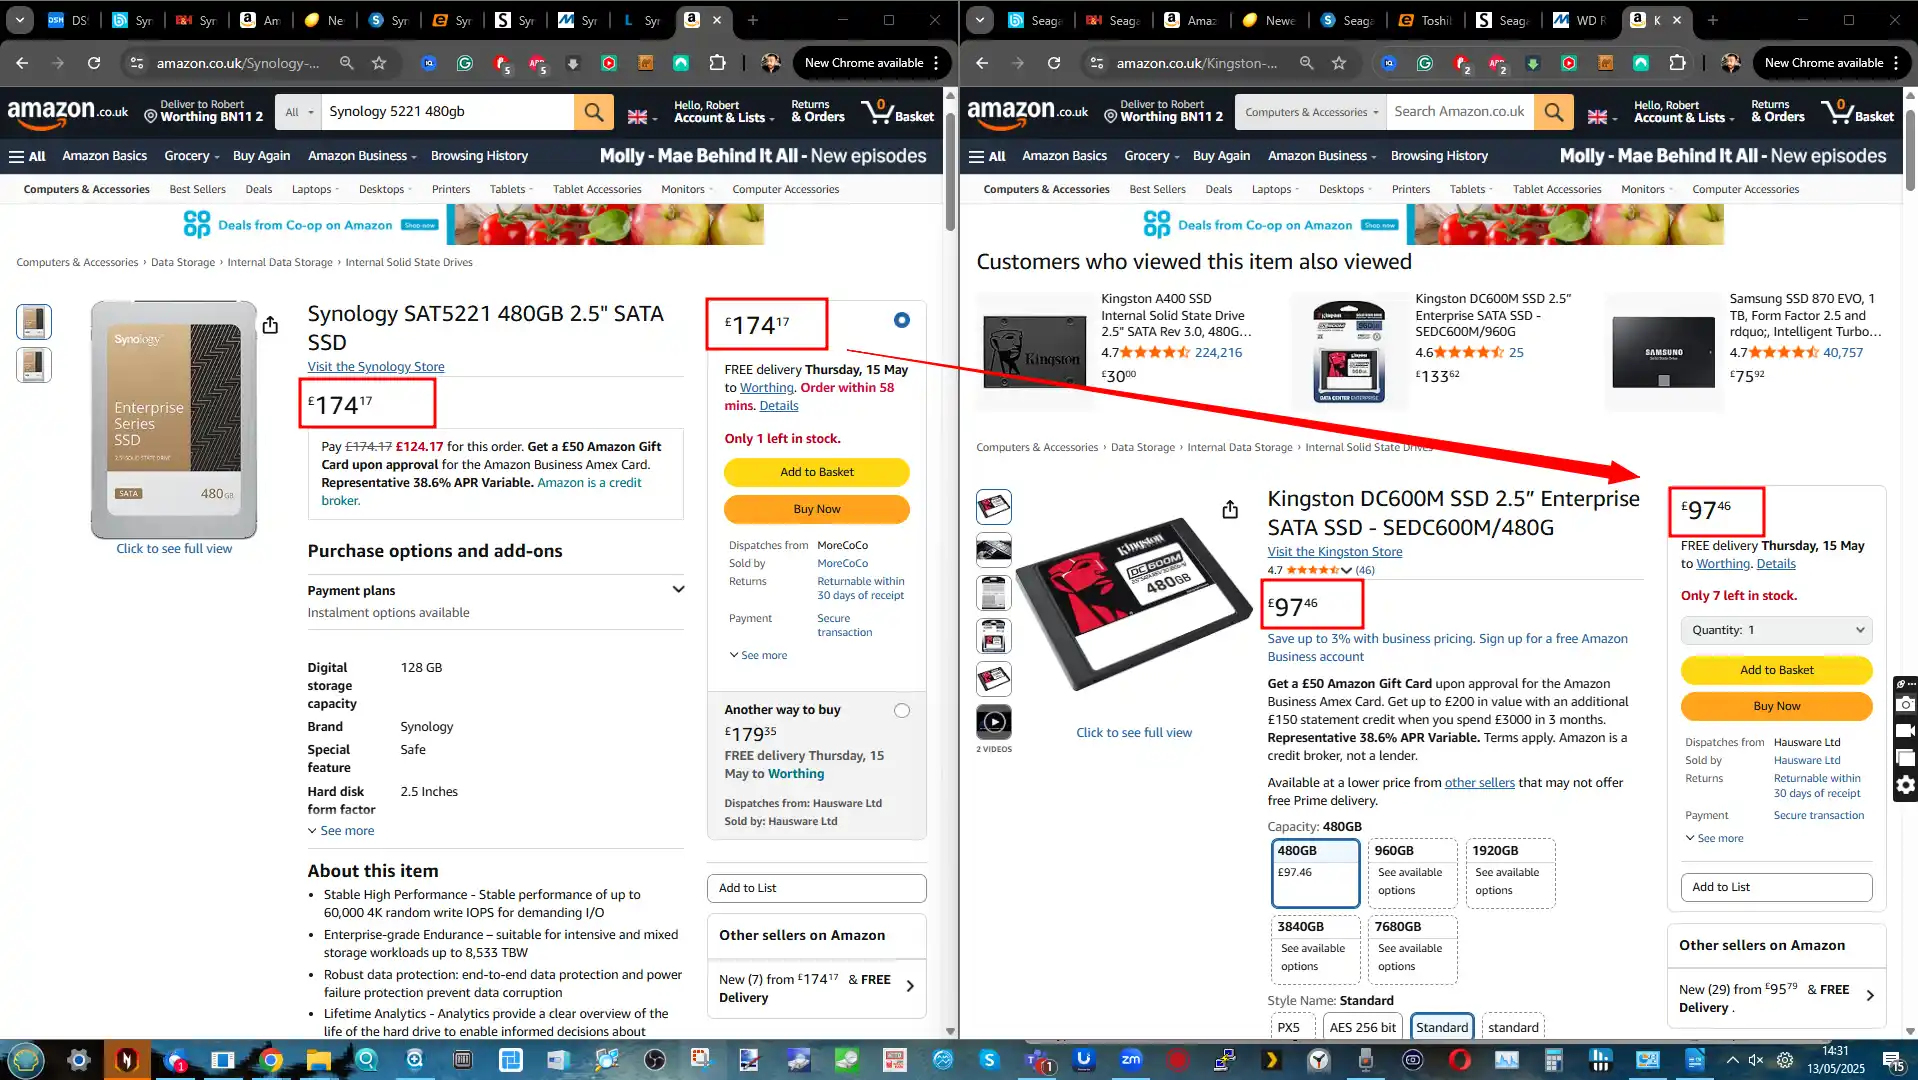Viewport: 1918px width, 1080px height.
Task: Open File Explorer from the taskbar
Action: tap(318, 1060)
